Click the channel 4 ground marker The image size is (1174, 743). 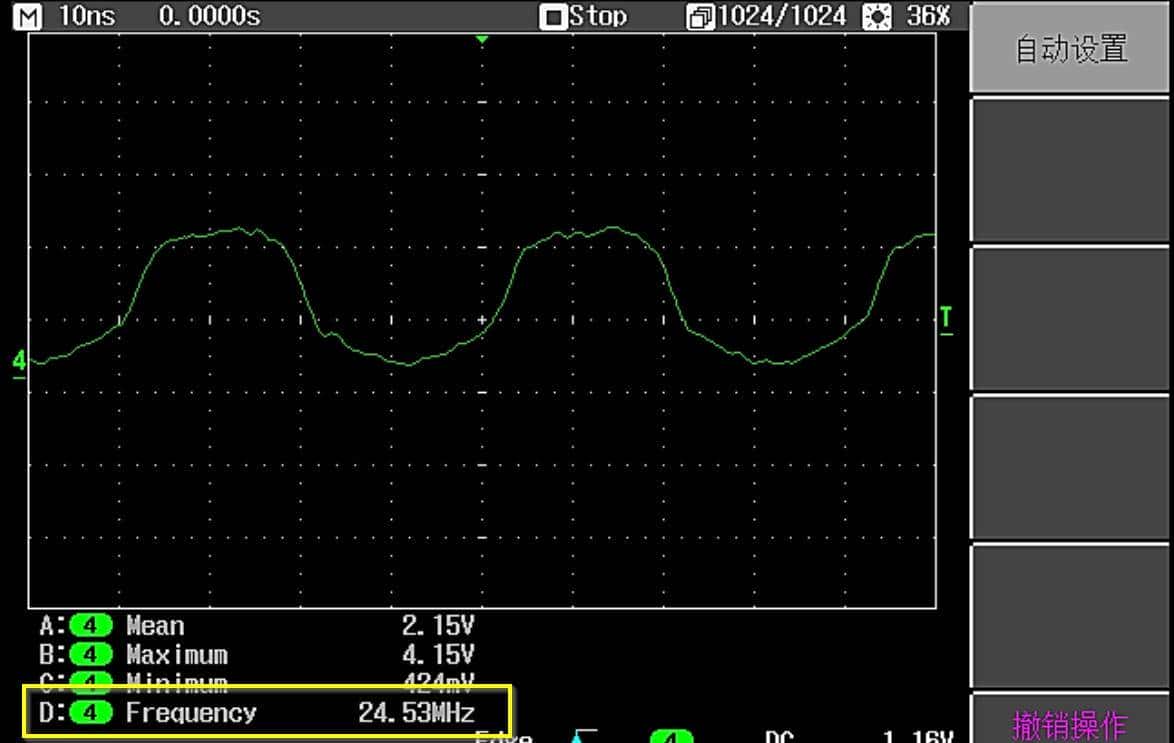pos(19,361)
